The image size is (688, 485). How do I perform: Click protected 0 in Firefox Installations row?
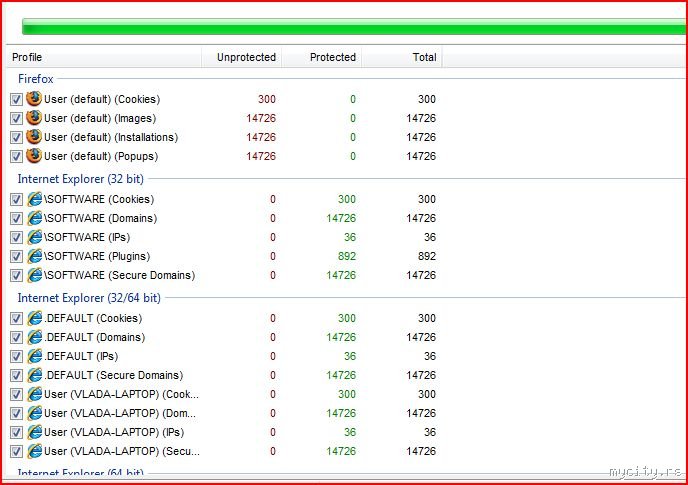click(353, 137)
